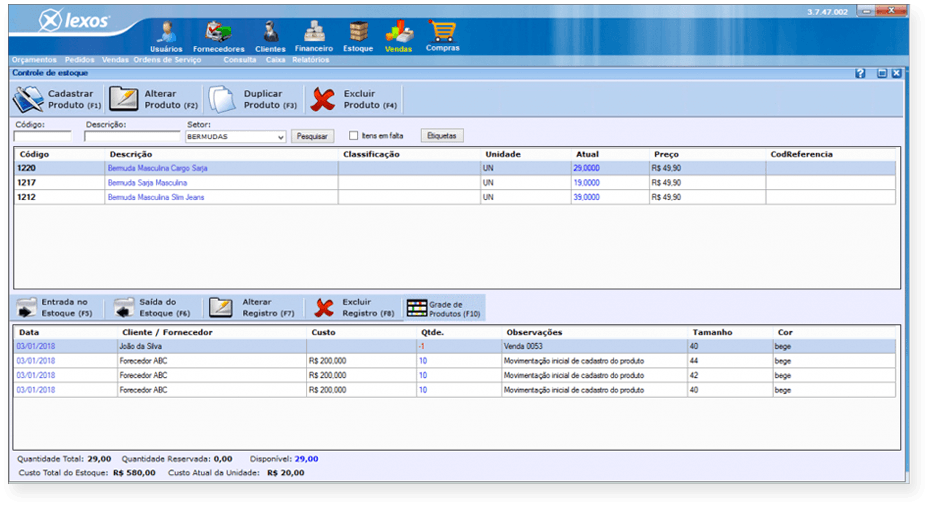The image size is (930, 507).
Task: Click product code 1220
Action: (x=26, y=168)
